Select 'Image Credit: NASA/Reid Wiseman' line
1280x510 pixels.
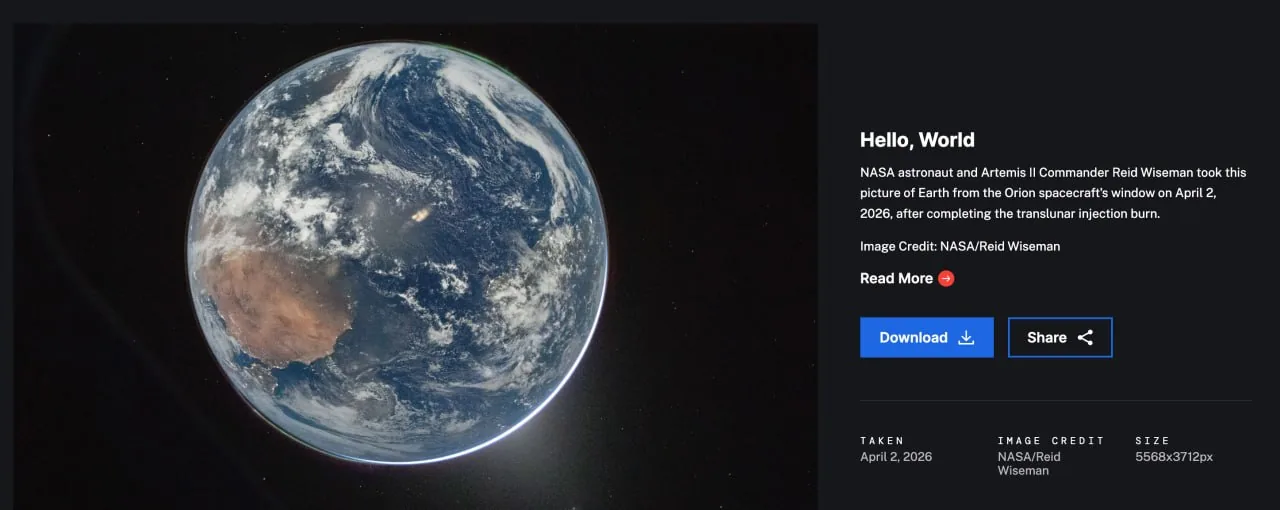pyautogui.click(x=960, y=246)
